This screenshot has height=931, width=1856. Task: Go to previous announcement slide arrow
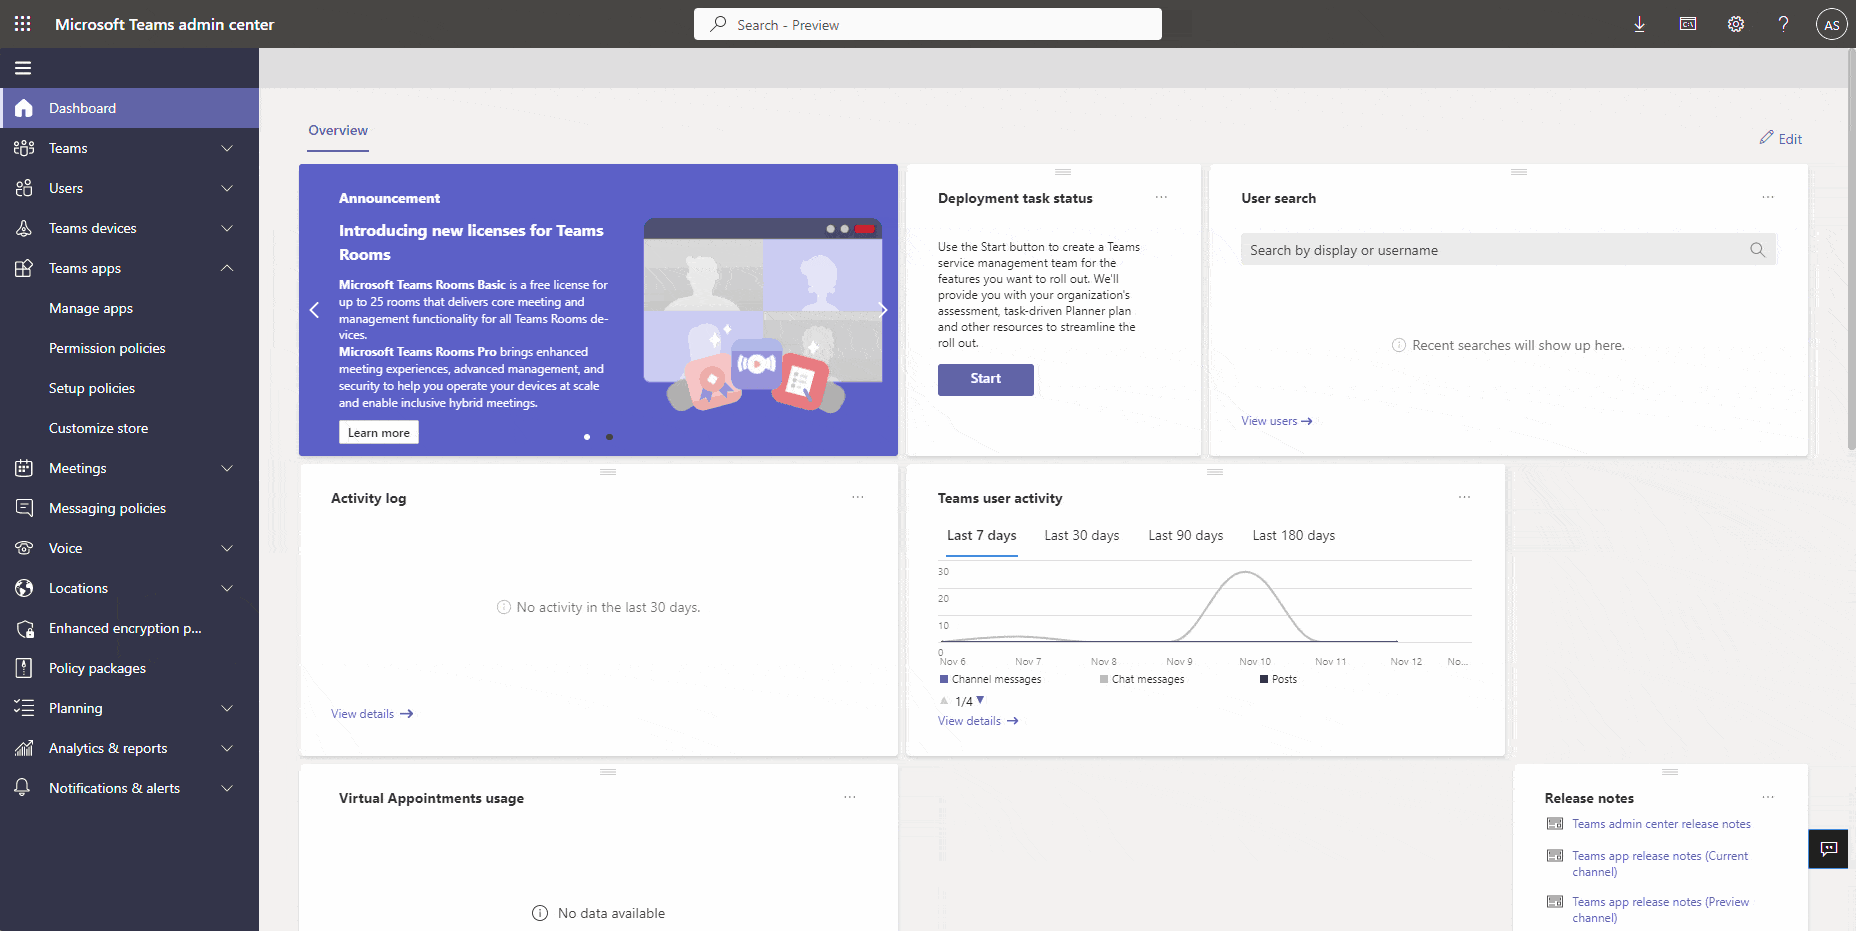tap(314, 310)
